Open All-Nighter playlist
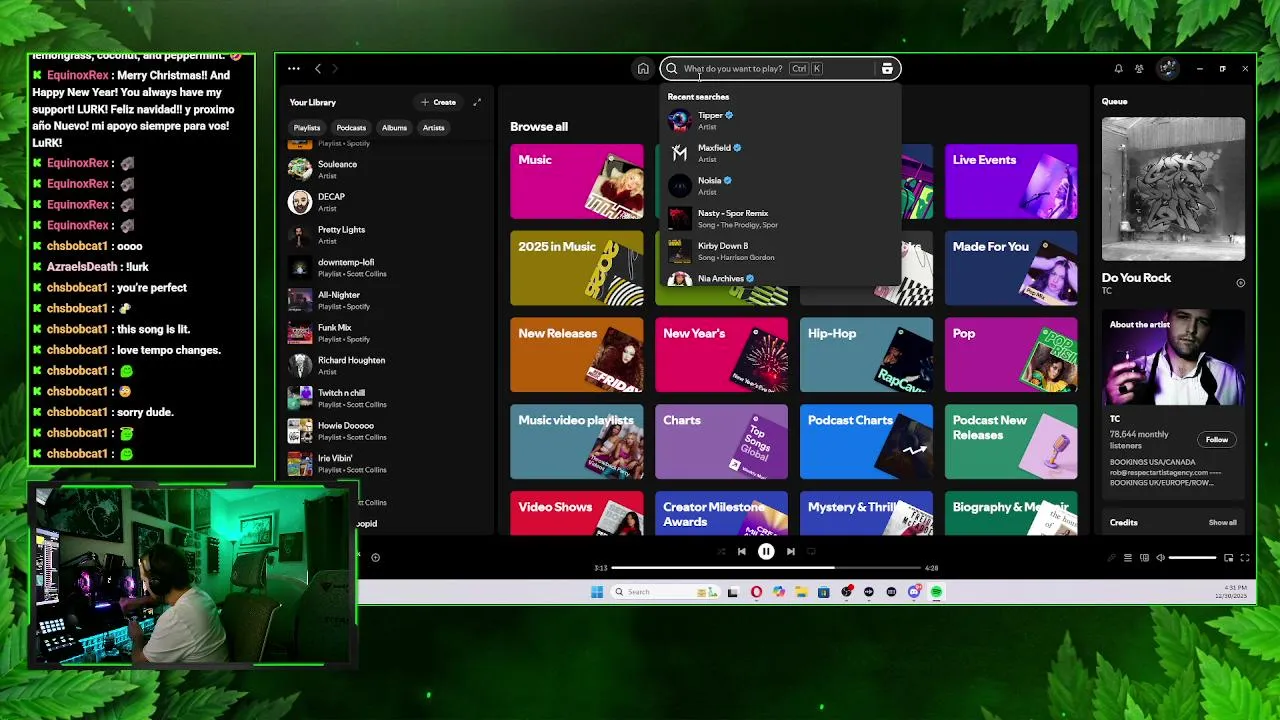The height and width of the screenshot is (720, 1280). point(385,300)
